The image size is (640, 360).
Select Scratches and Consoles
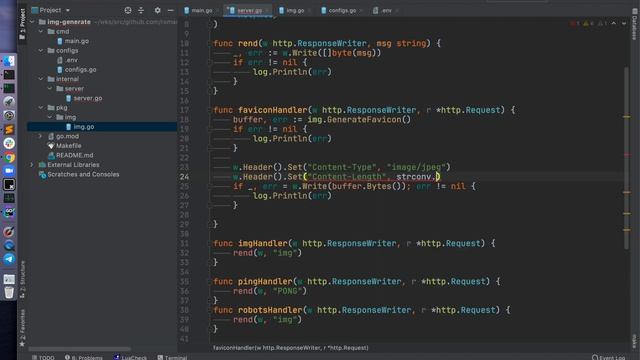[83, 174]
